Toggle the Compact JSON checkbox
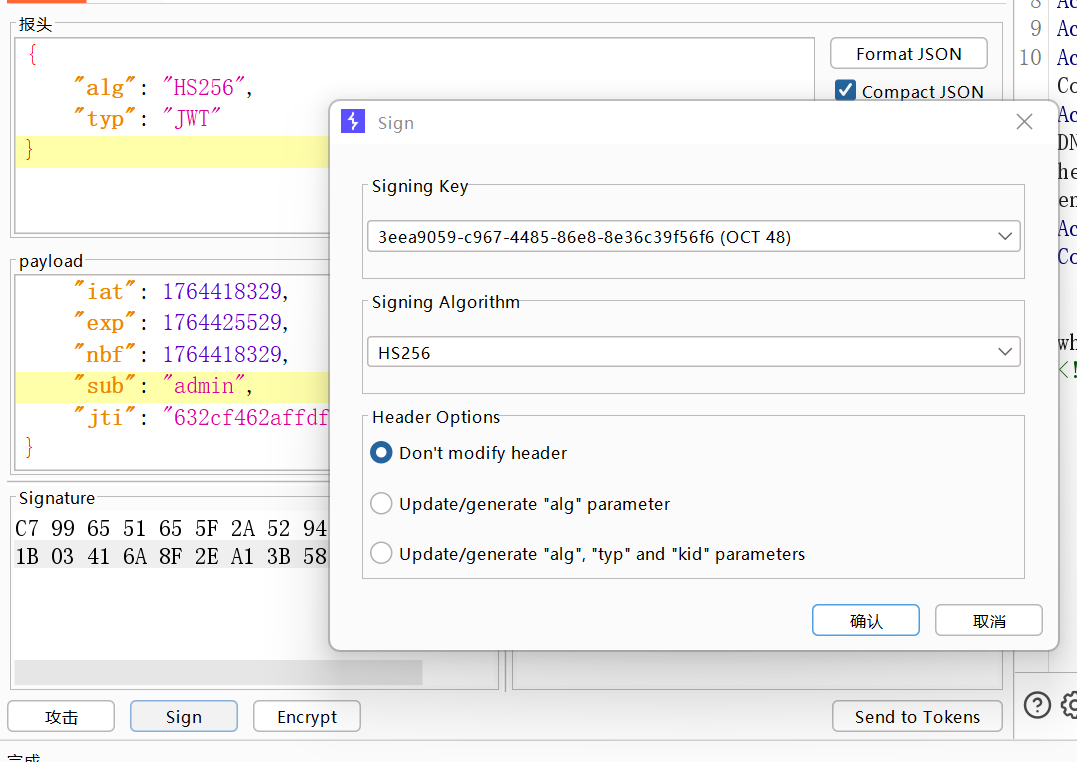Screen dimensions: 1077x762 845,91
